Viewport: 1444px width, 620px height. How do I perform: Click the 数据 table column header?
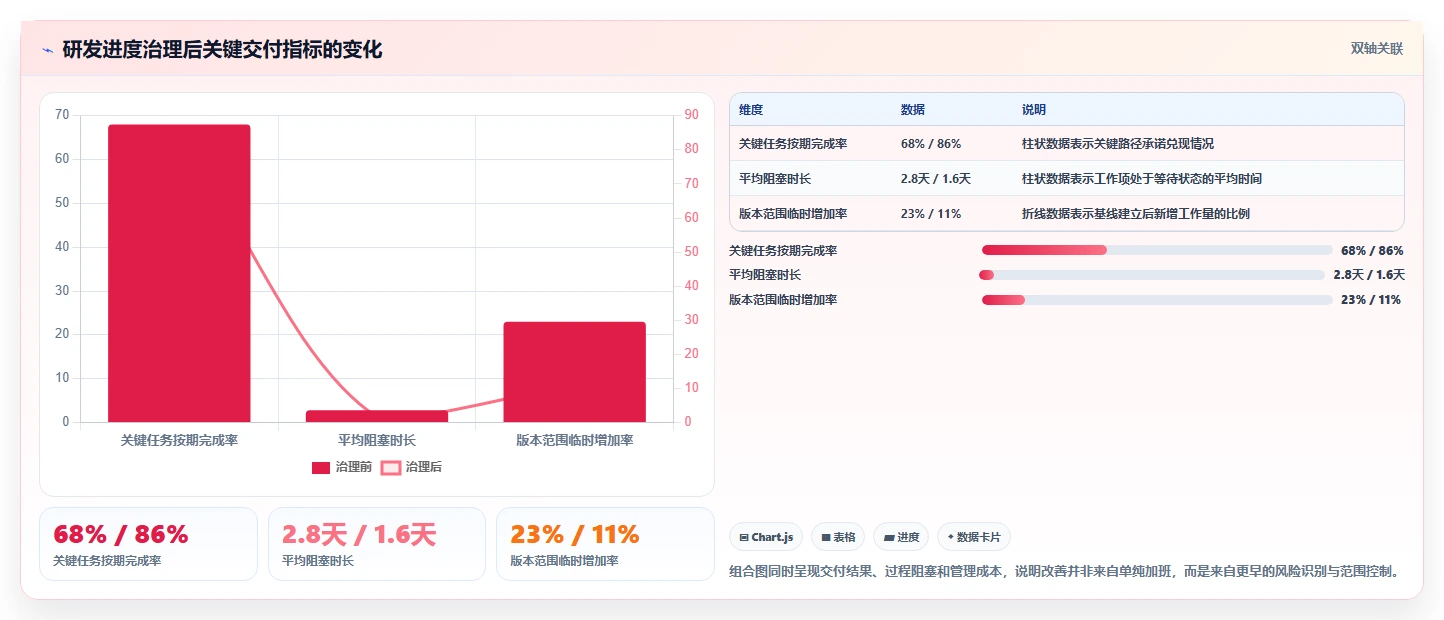[x=913, y=110]
